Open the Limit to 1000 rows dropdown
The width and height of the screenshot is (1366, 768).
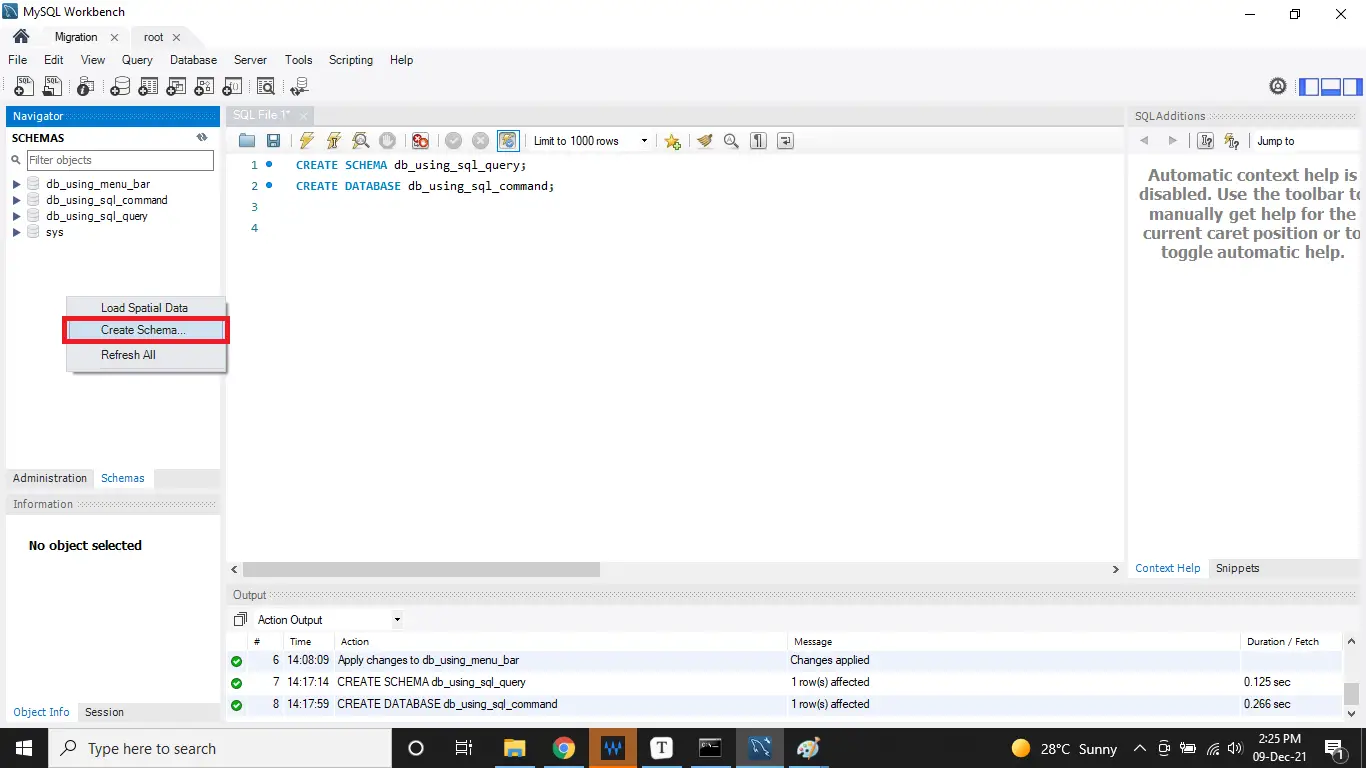coord(590,141)
